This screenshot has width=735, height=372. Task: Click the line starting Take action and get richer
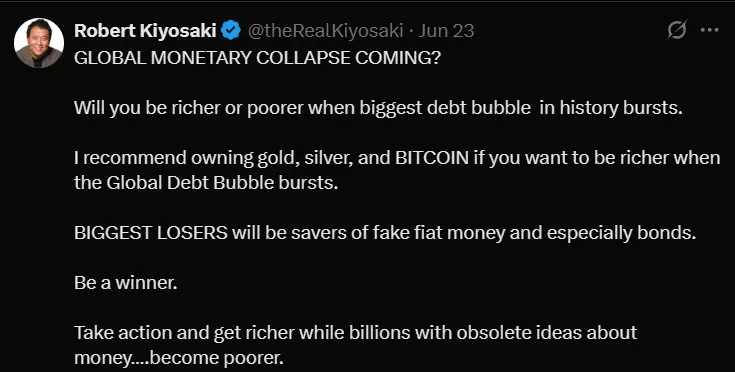pyautogui.click(x=355, y=333)
